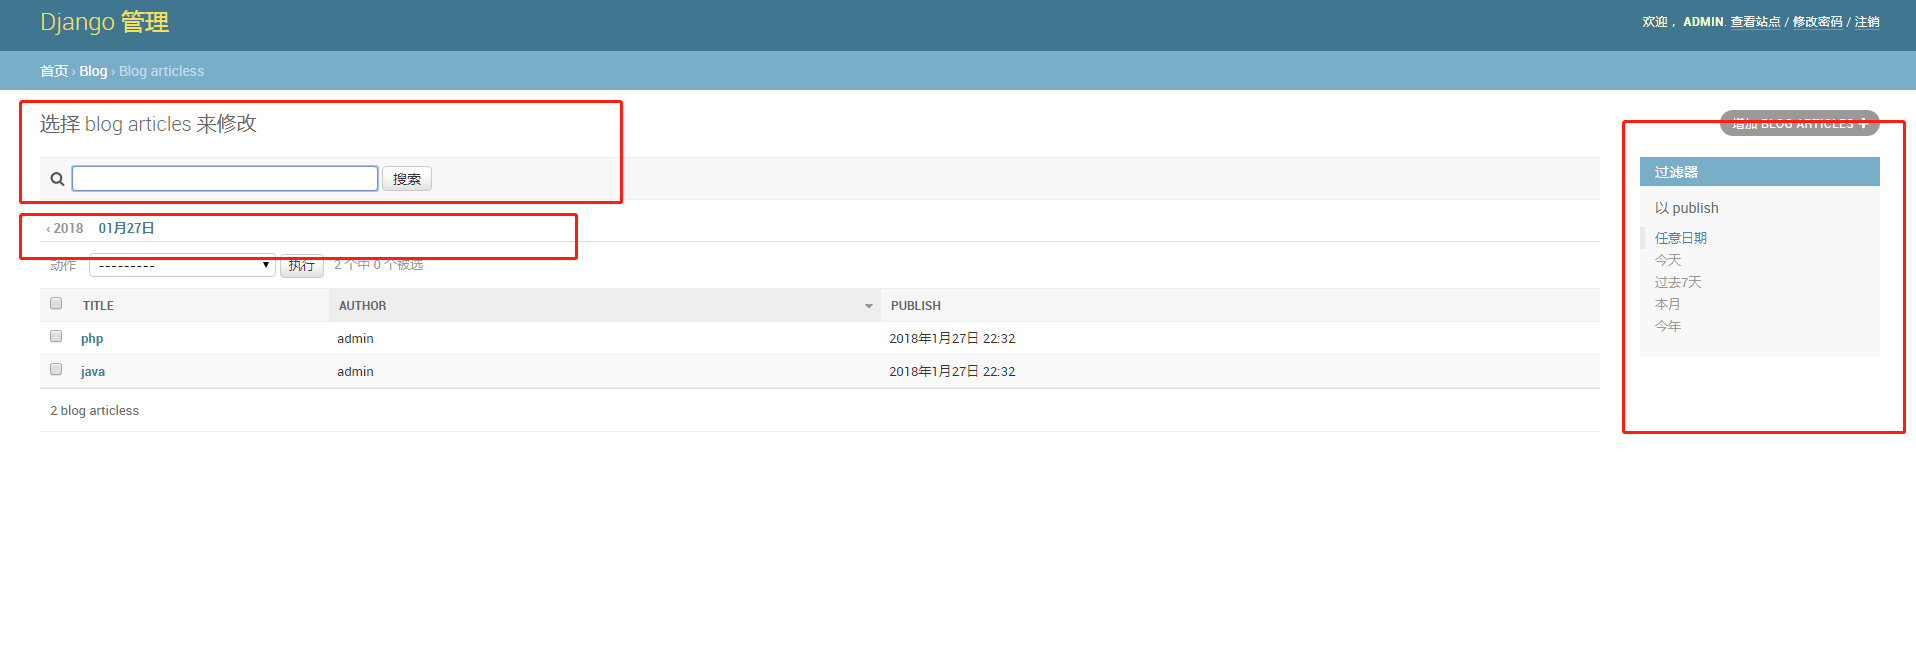
Task: Select the 01月27日 date link
Action: [126, 228]
